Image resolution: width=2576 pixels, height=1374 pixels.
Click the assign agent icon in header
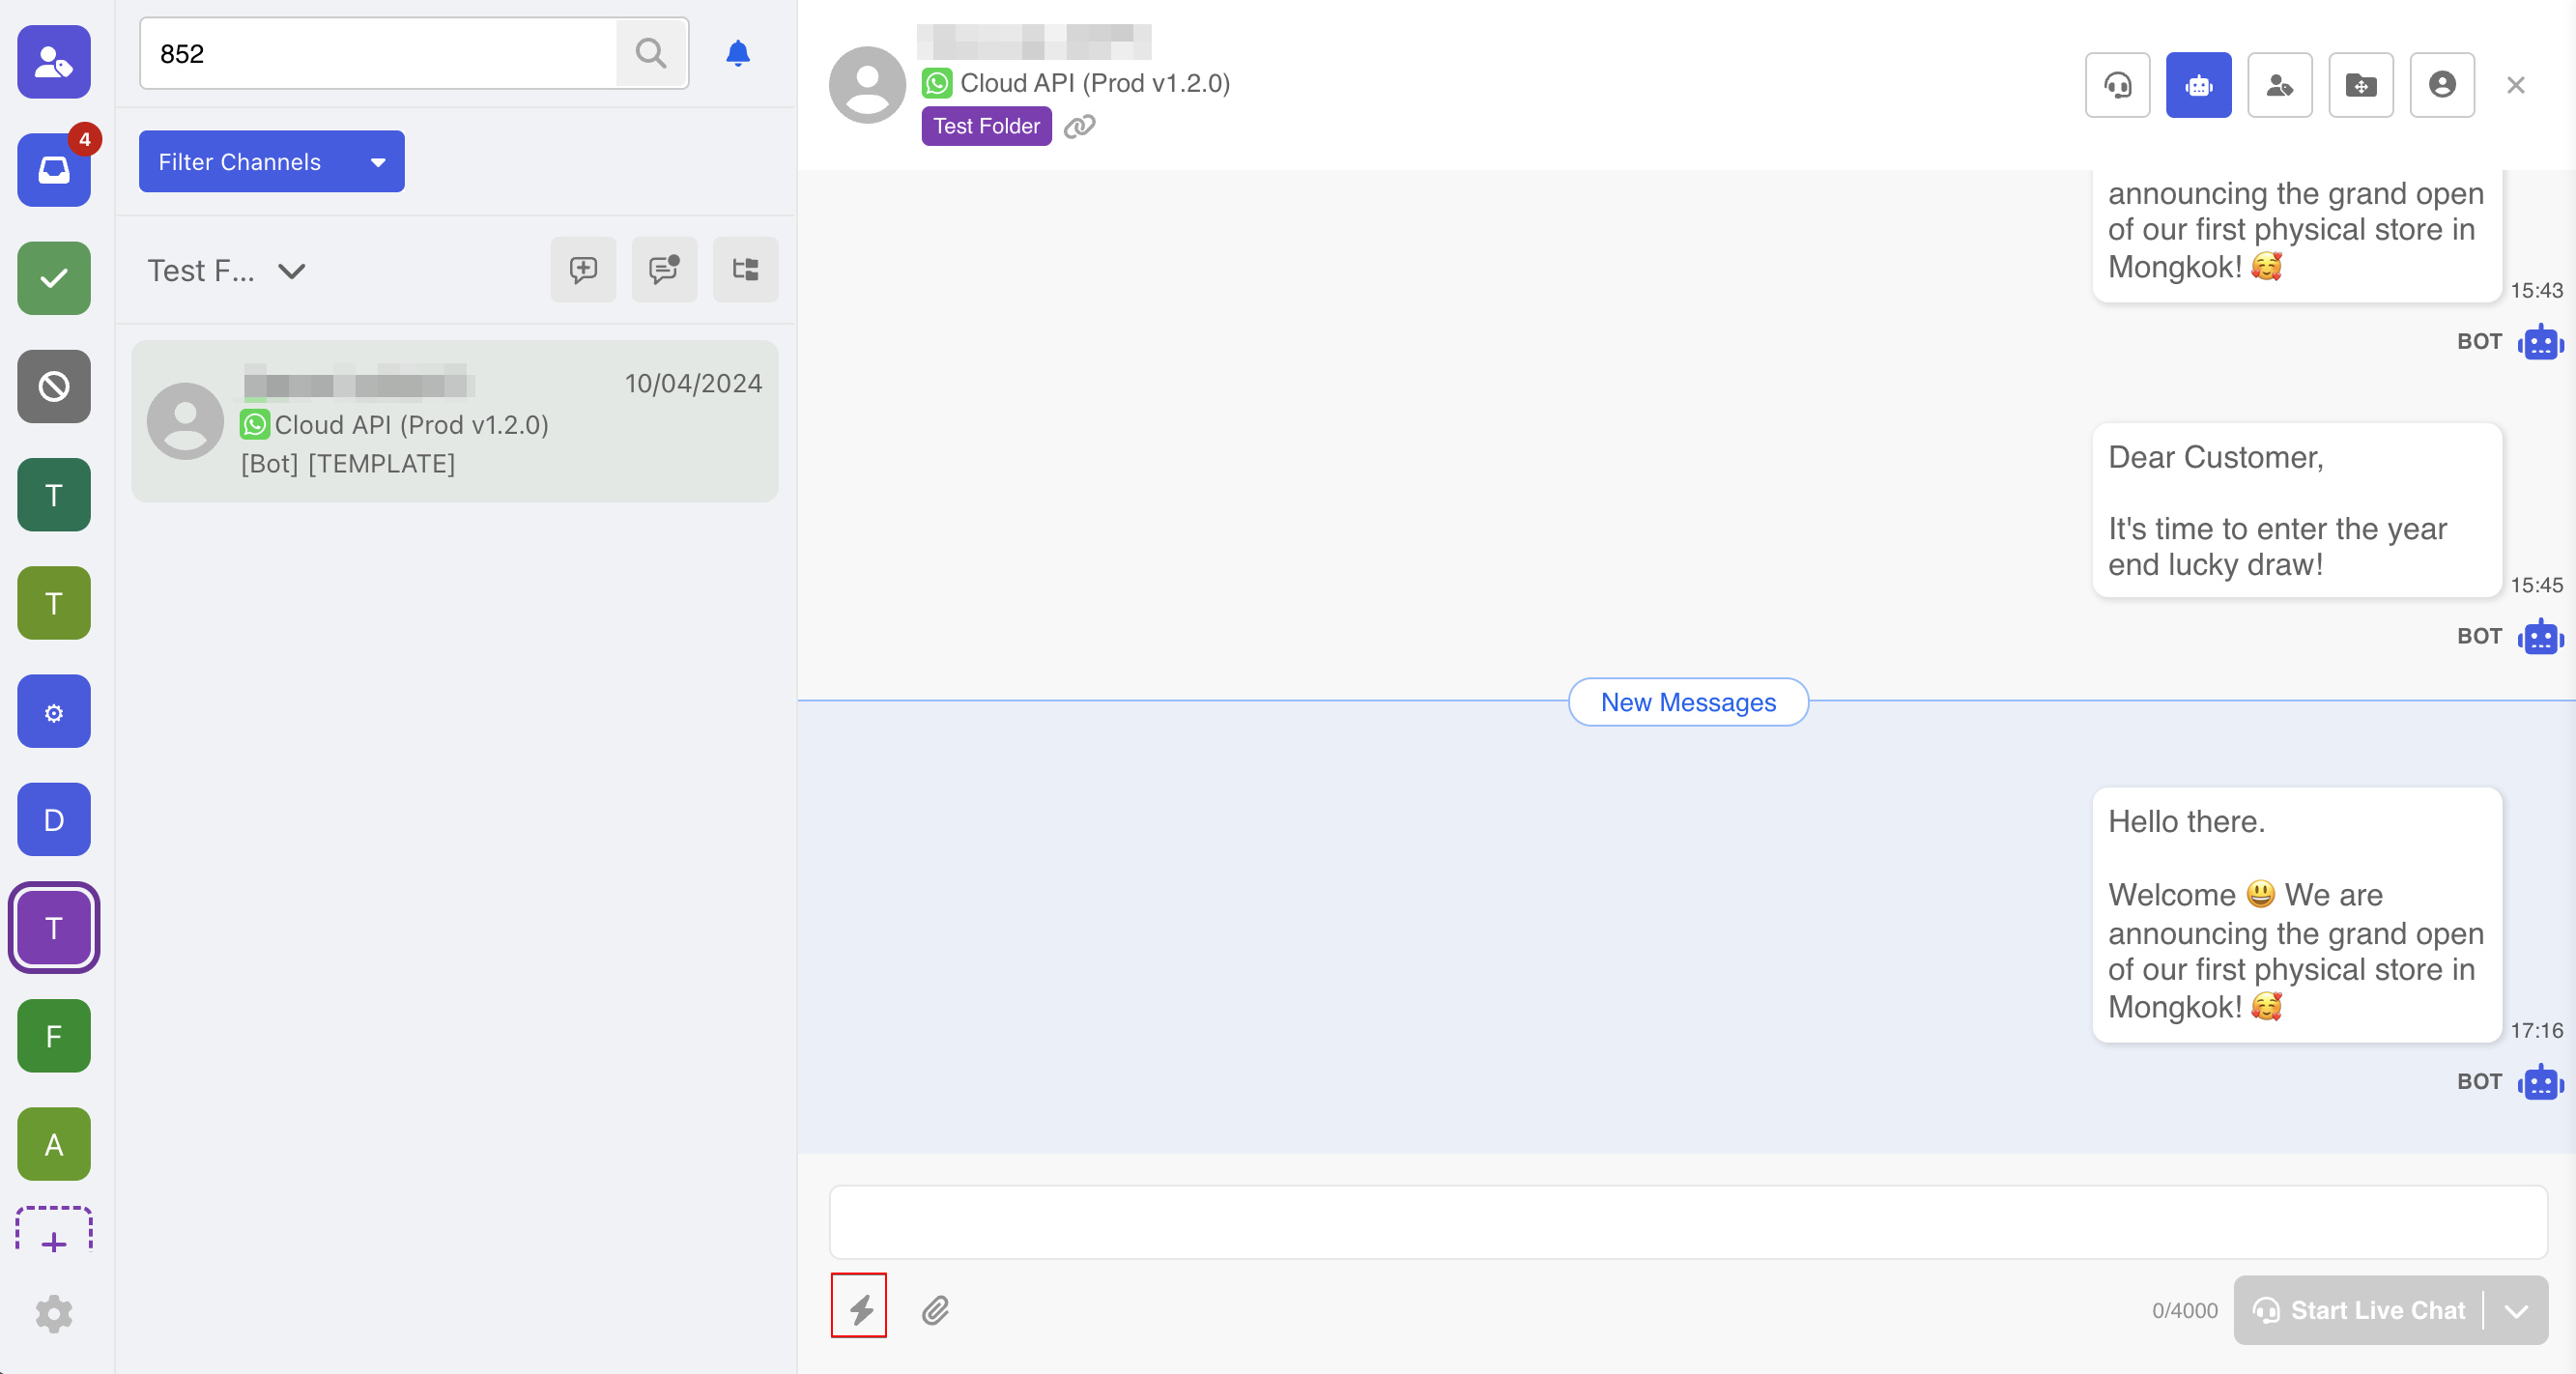[x=2278, y=85]
